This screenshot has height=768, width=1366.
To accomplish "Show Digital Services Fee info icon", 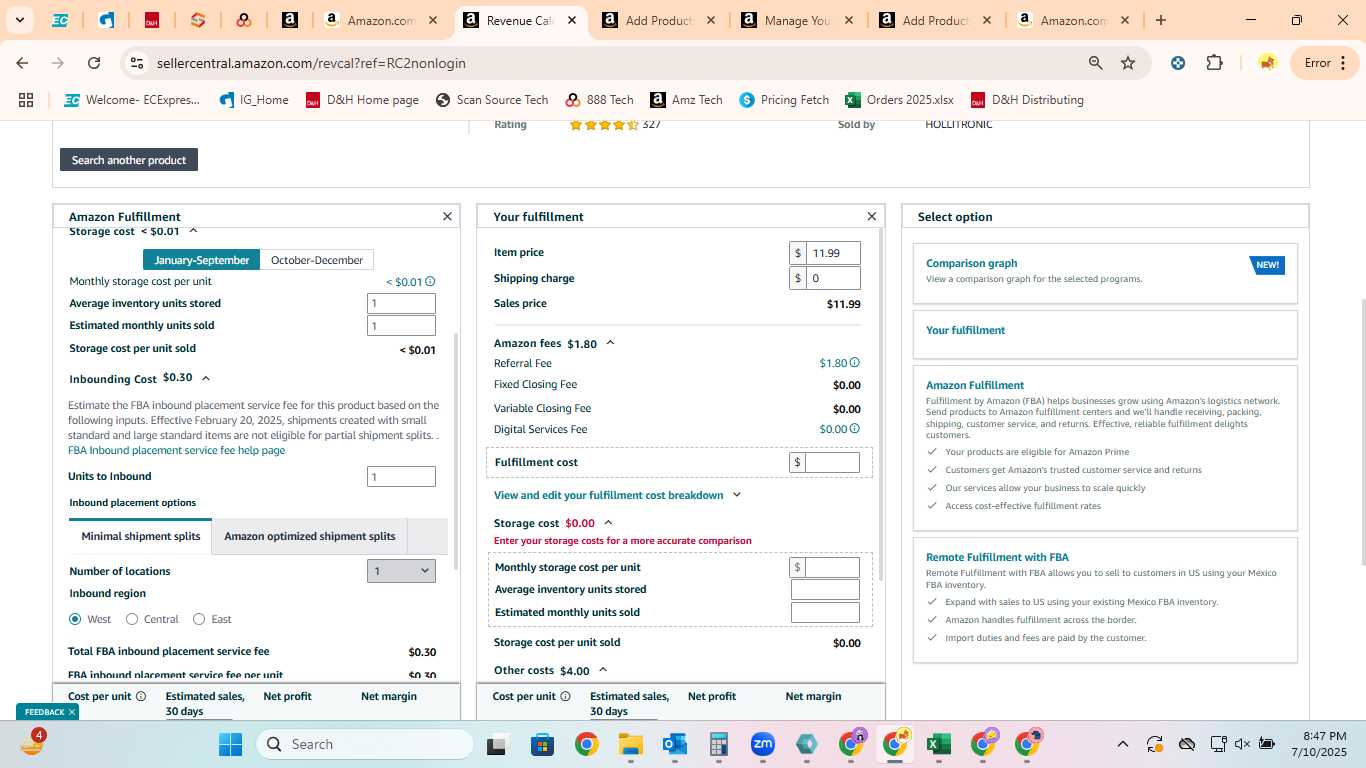I will pos(855,429).
